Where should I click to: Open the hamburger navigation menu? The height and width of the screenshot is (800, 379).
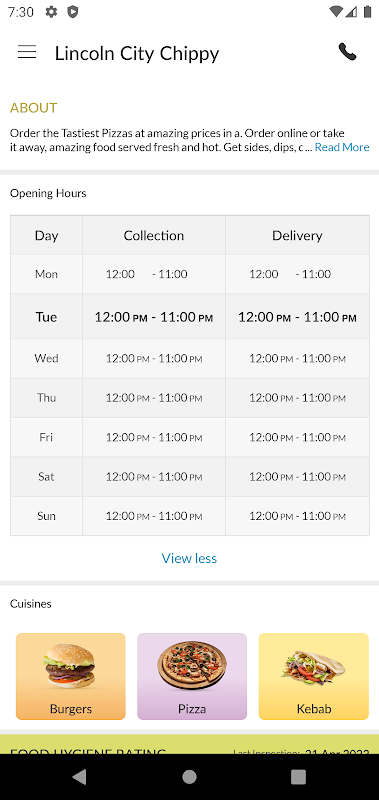pos(27,52)
